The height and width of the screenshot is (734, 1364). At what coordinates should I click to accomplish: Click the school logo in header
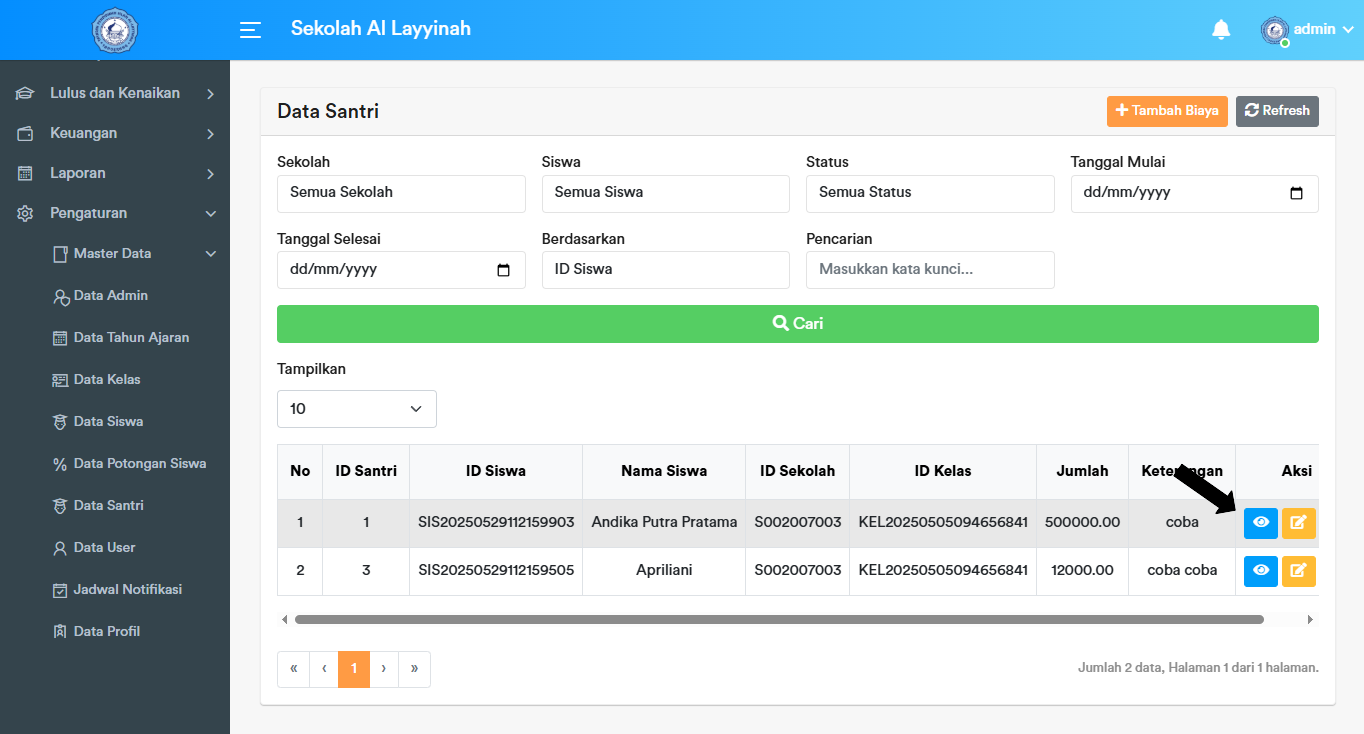pyautogui.click(x=115, y=31)
